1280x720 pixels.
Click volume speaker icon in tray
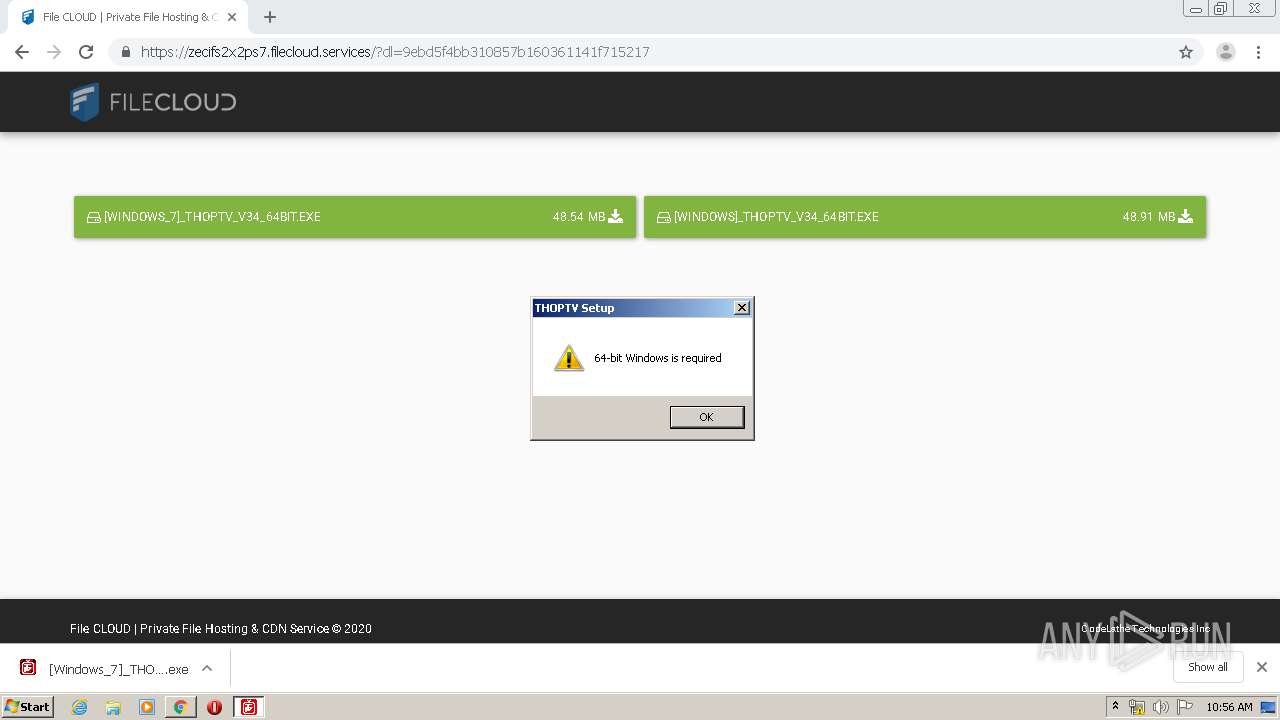point(1160,707)
